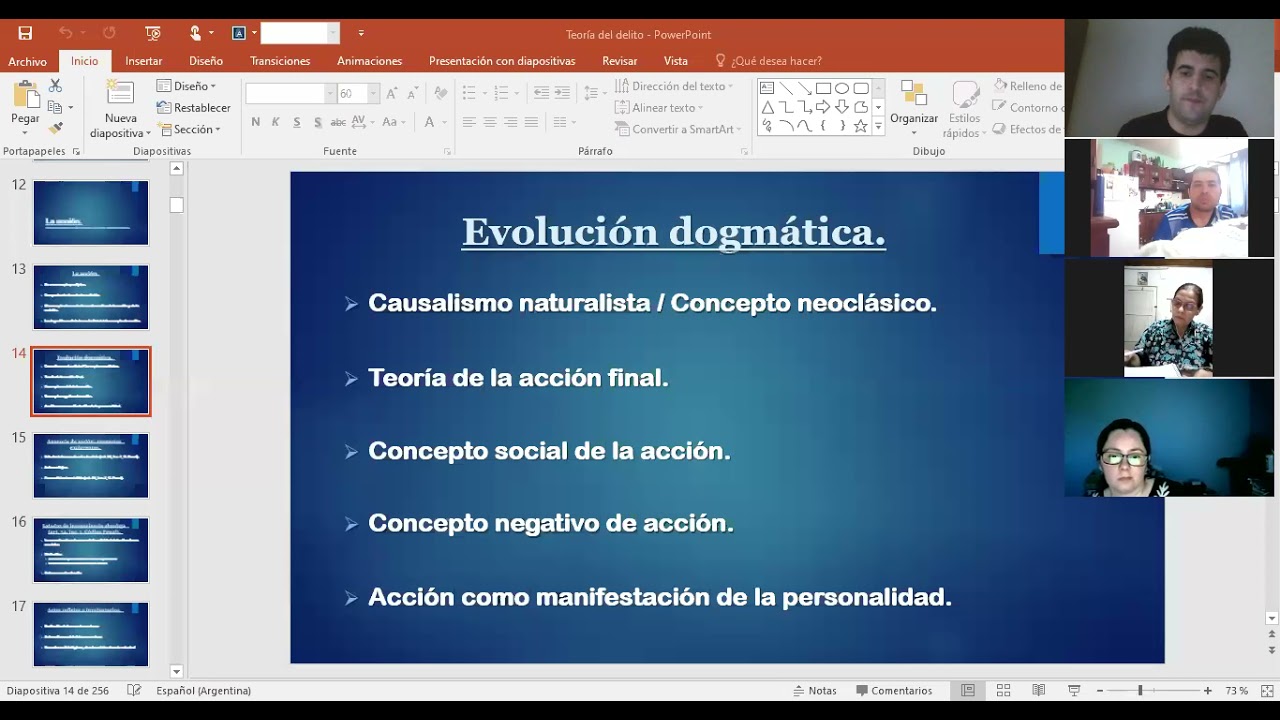Toggle Bold (N) formatting

[x=256, y=122]
